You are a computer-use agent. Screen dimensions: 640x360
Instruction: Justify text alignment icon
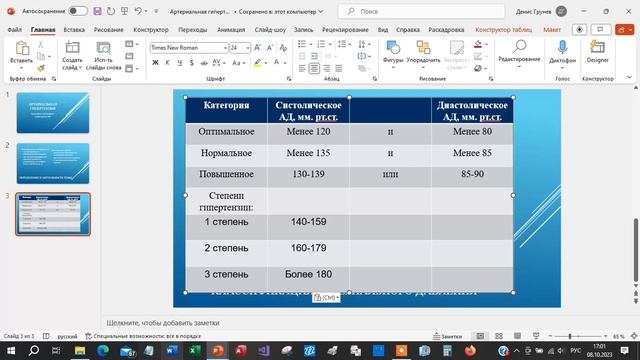click(x=338, y=69)
